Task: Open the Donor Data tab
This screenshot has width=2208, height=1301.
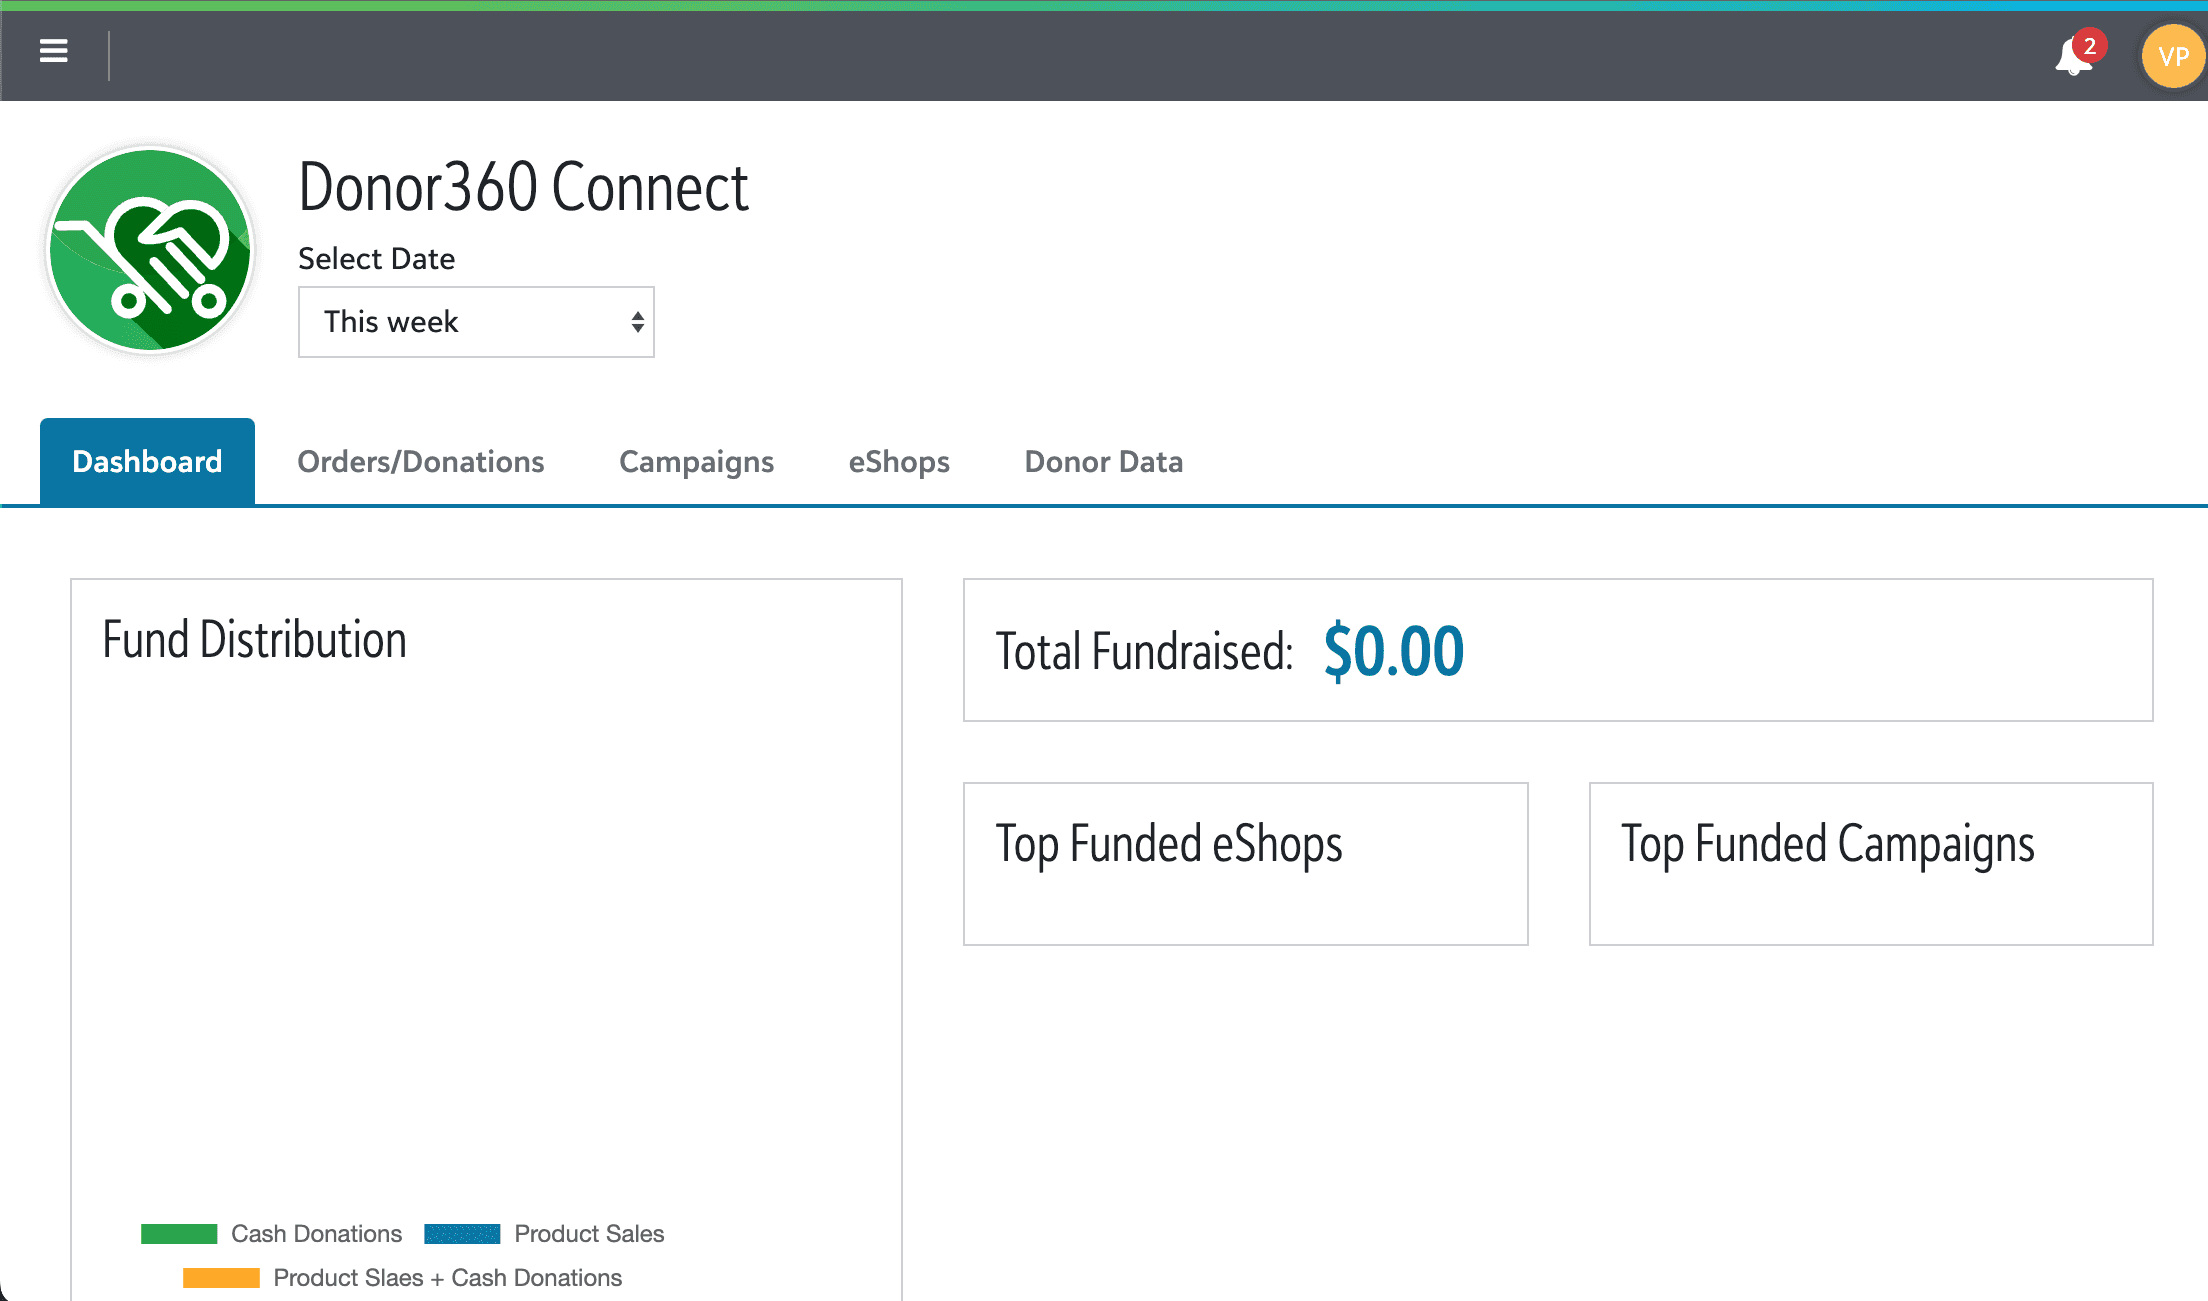Action: (1103, 462)
